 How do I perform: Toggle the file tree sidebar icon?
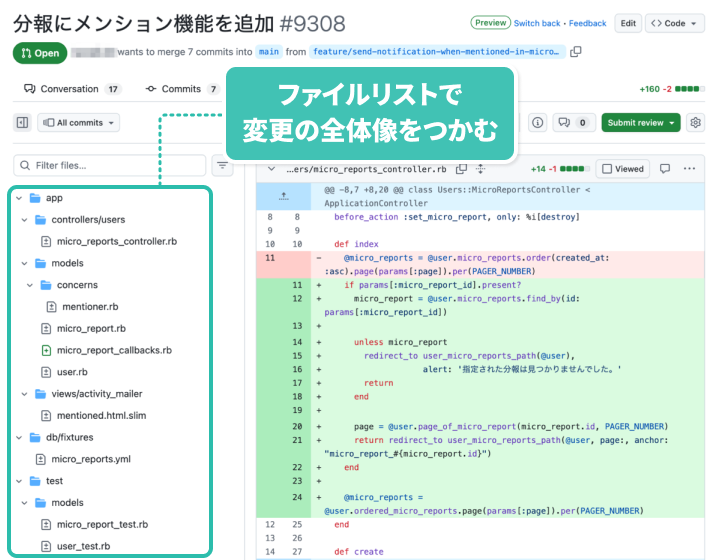pyautogui.click(x=22, y=123)
